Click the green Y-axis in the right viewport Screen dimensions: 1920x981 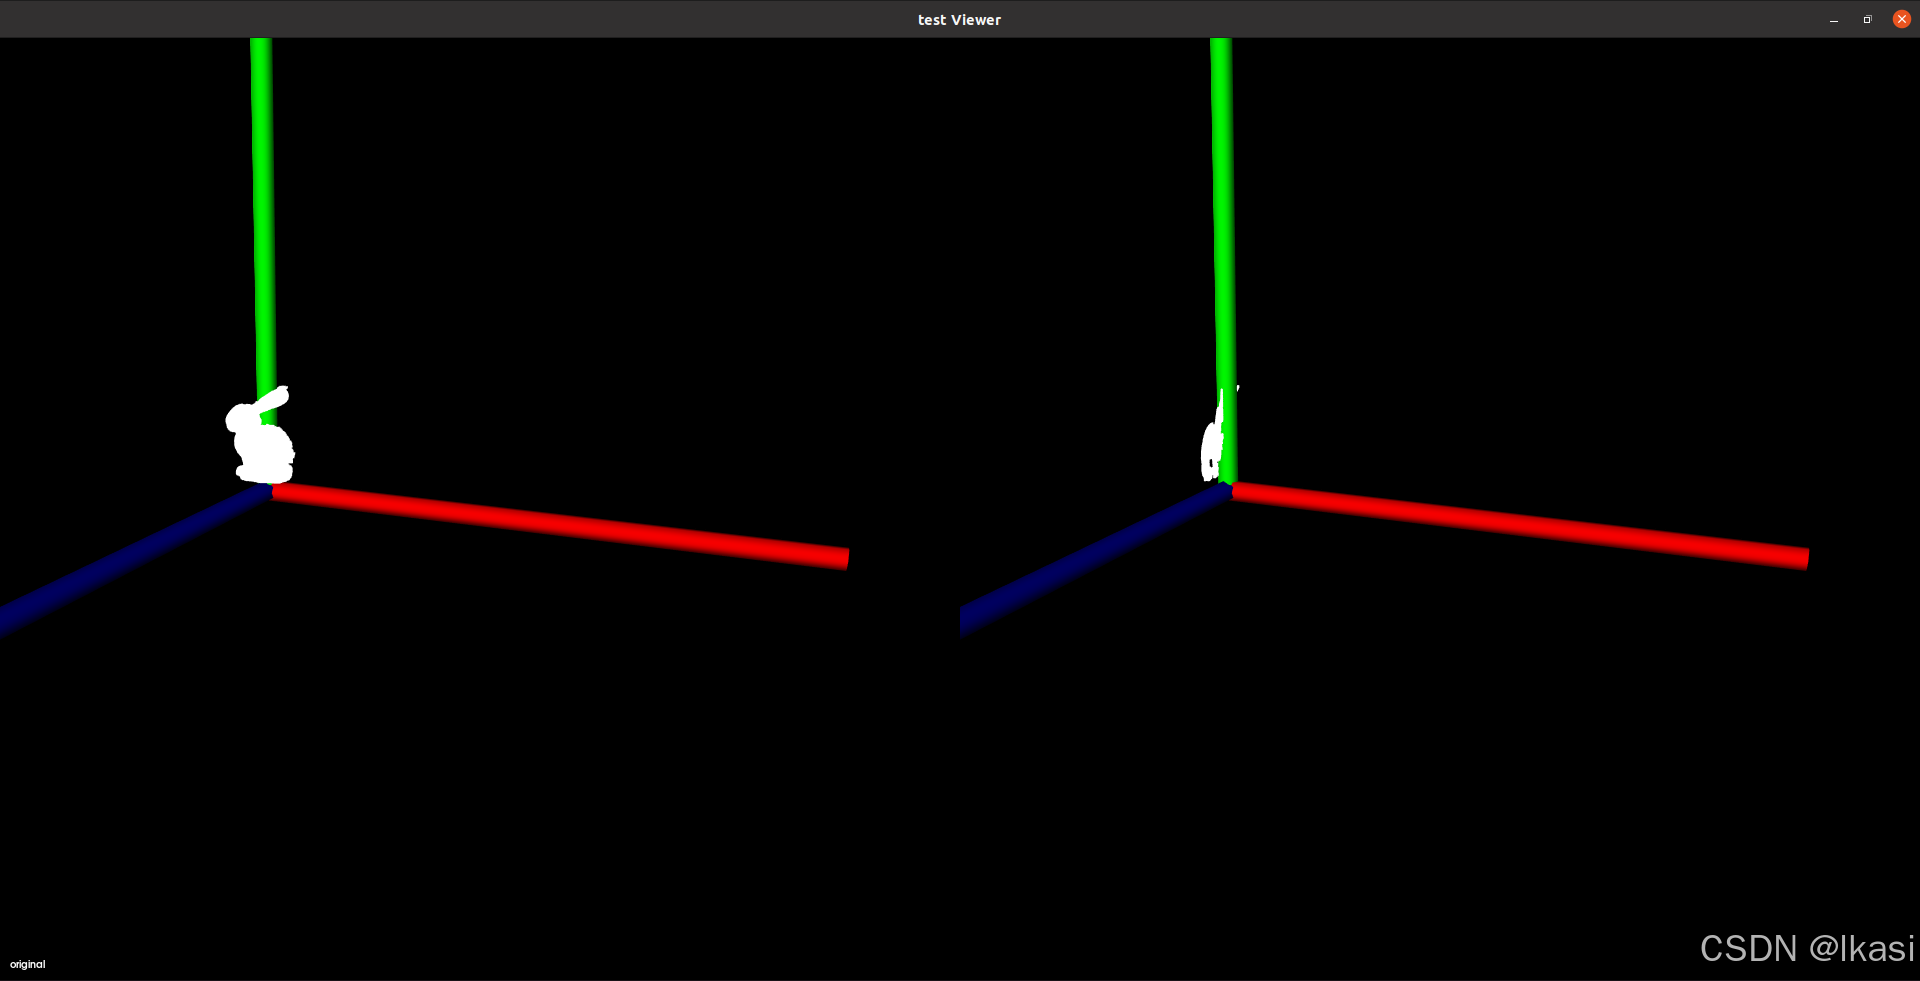1220,200
